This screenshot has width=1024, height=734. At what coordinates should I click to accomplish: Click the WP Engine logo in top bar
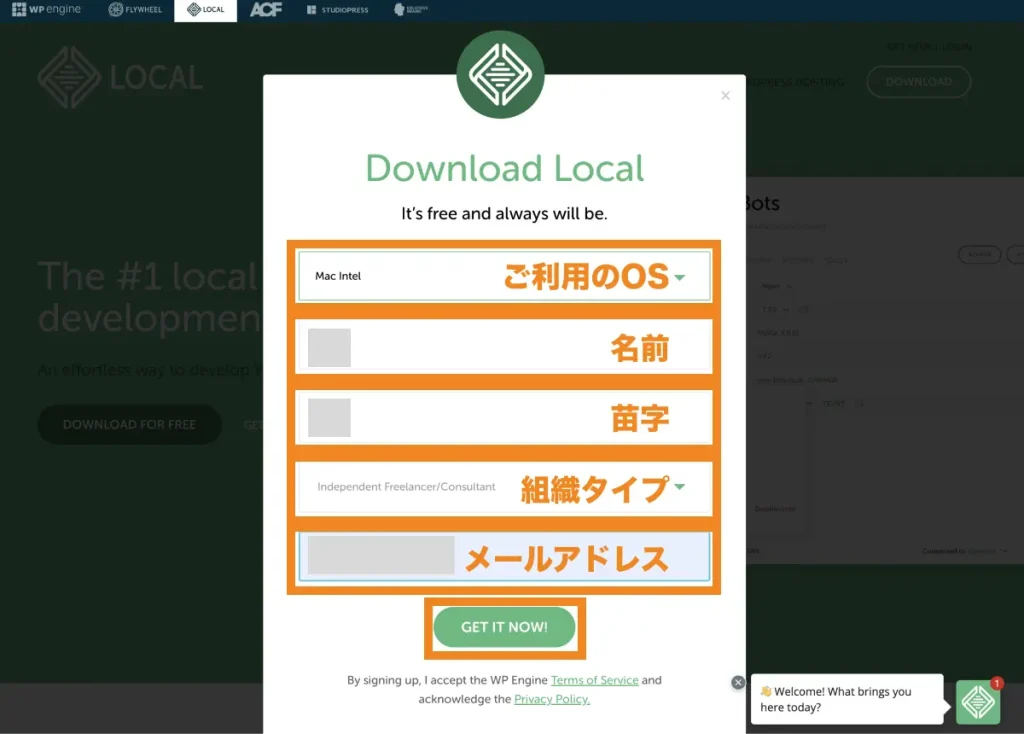pyautogui.click(x=46, y=10)
